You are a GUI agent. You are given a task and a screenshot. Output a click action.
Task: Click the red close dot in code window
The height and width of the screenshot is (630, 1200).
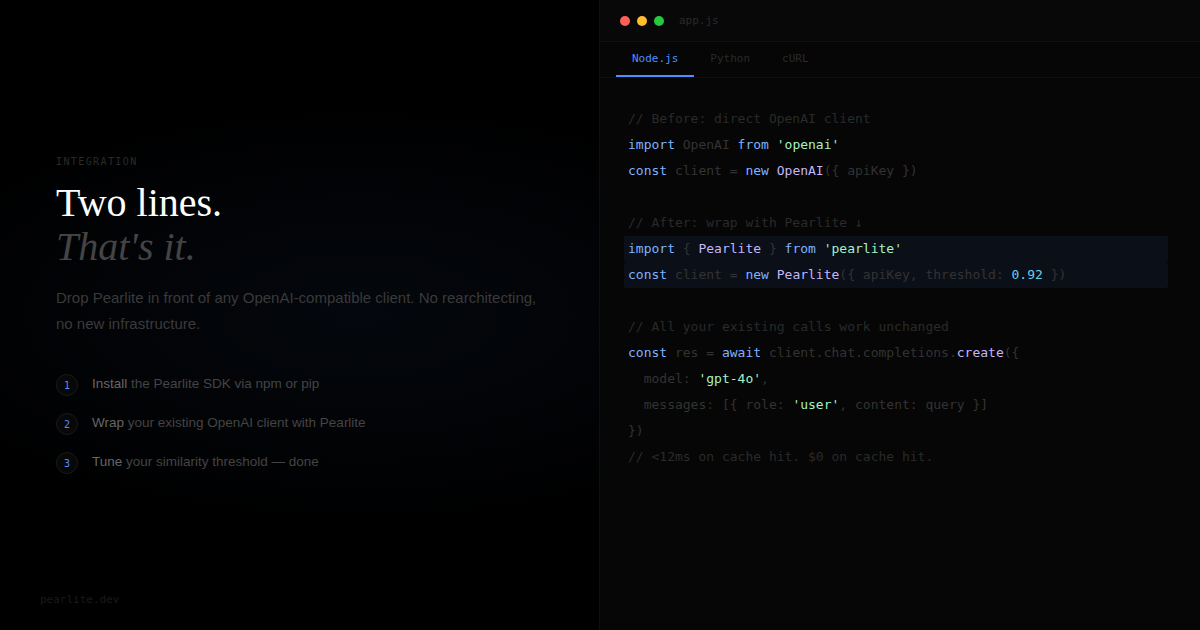tap(625, 21)
